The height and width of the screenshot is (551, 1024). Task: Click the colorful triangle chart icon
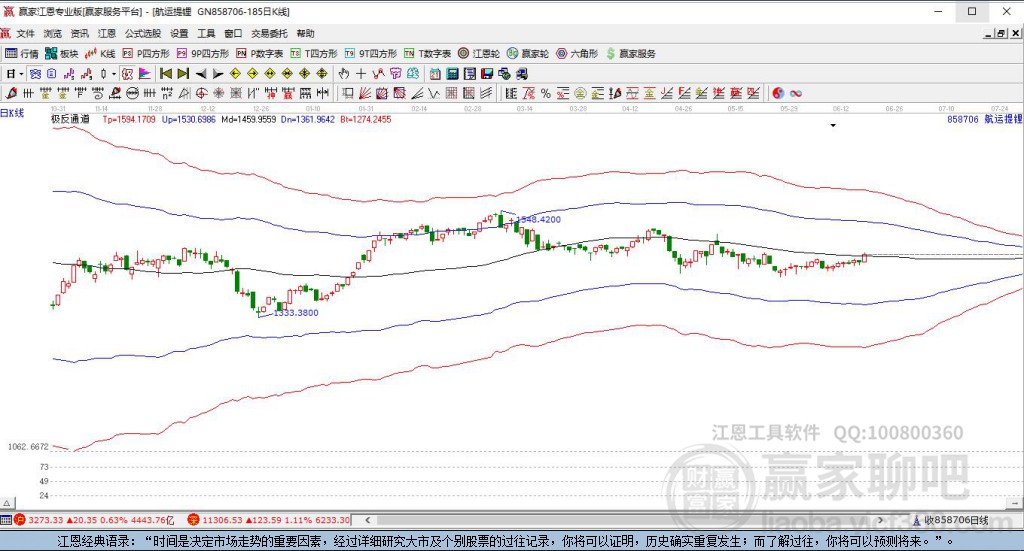click(144, 74)
